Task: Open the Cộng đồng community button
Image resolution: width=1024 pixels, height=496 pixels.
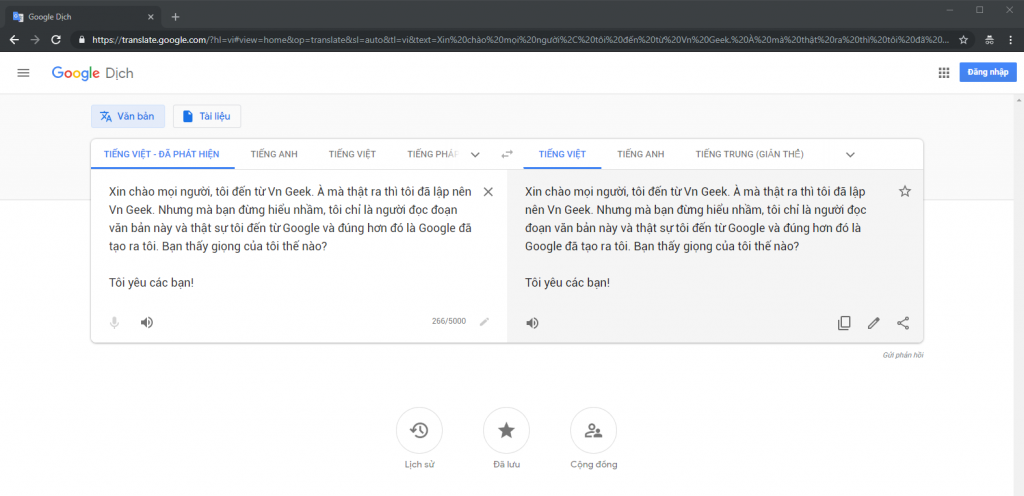Action: [594, 431]
